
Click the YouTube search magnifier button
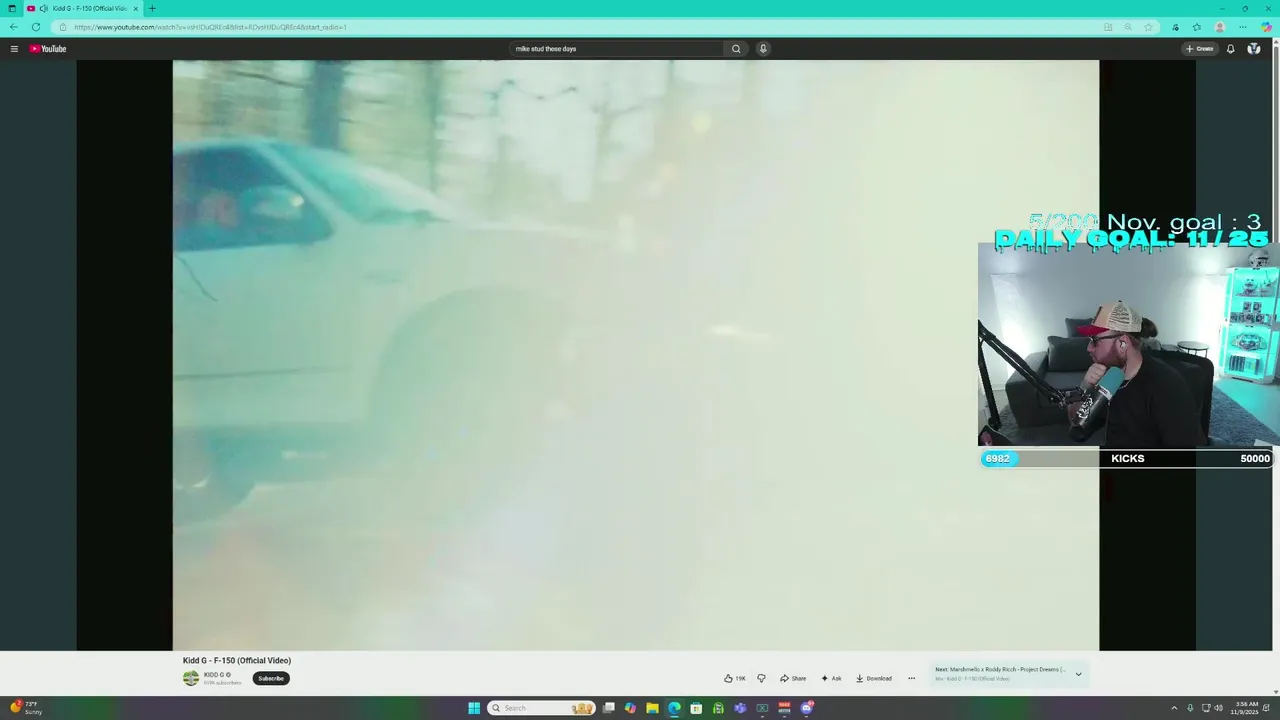pyautogui.click(x=736, y=49)
